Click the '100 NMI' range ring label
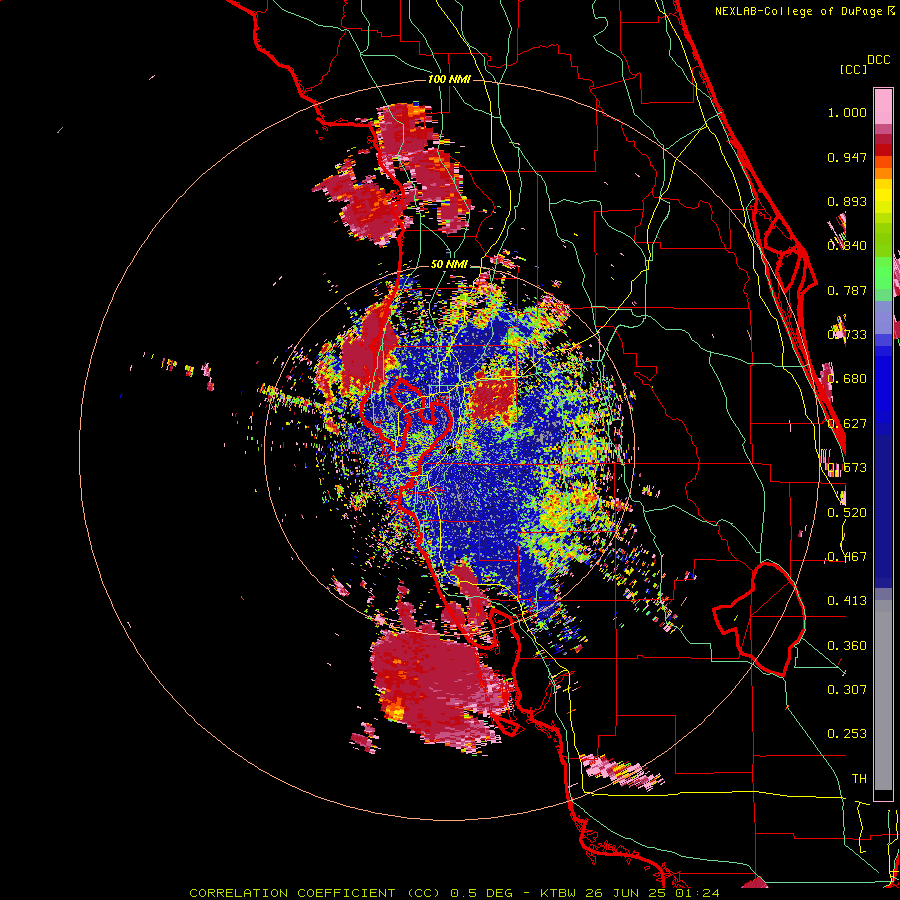 [x=449, y=79]
